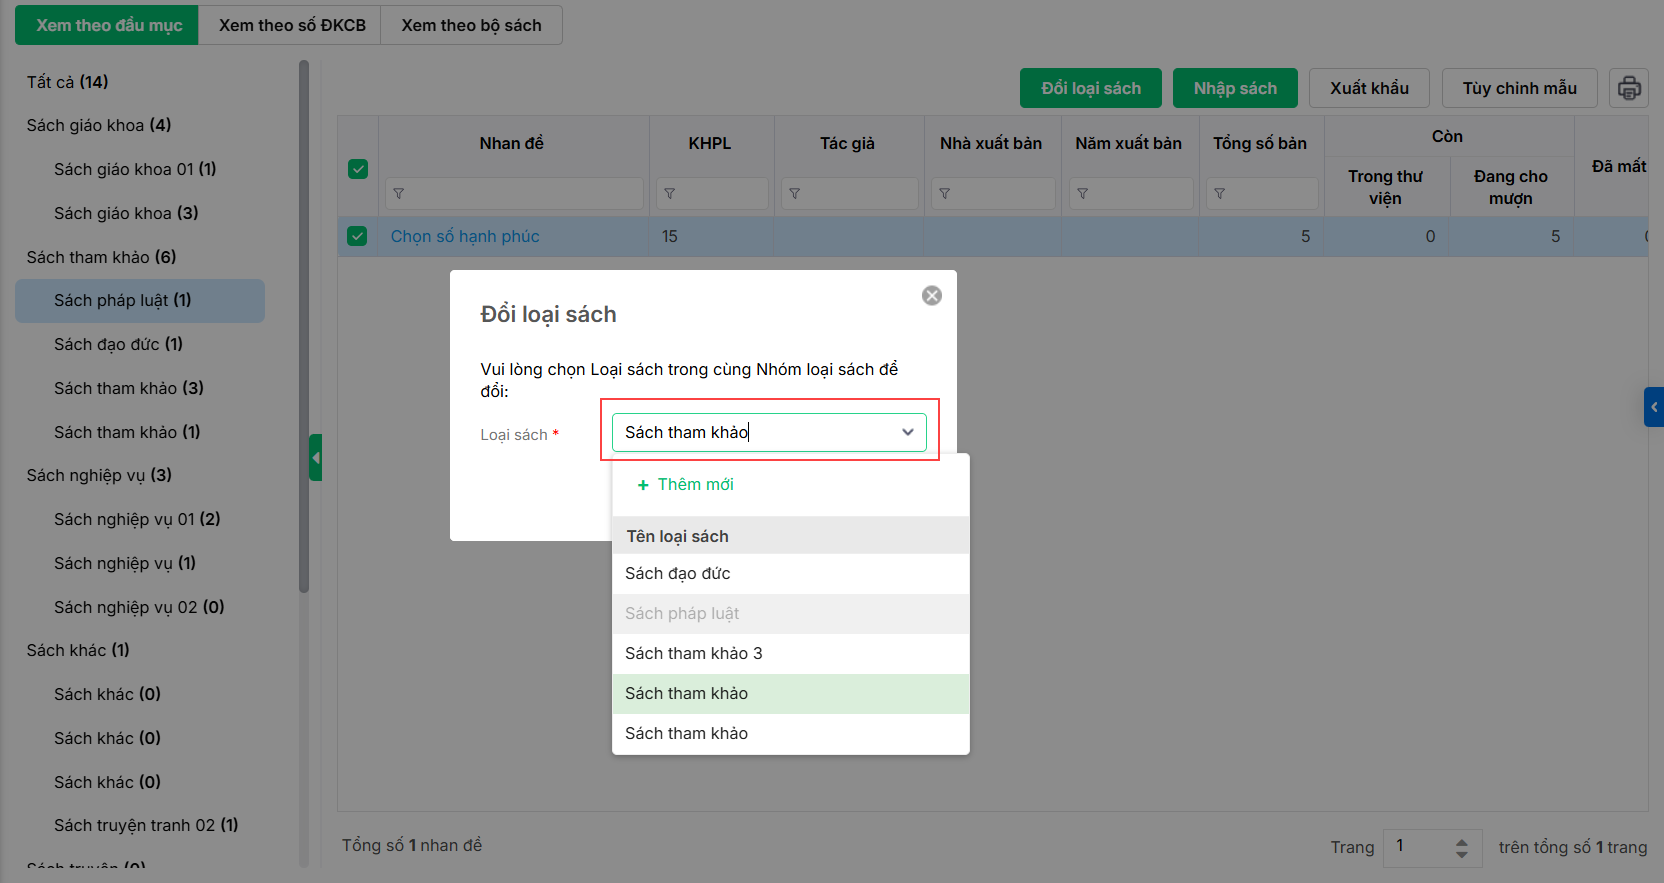Click filter icon in Nhà xuất bản column
The image size is (1664, 883).
click(x=945, y=194)
